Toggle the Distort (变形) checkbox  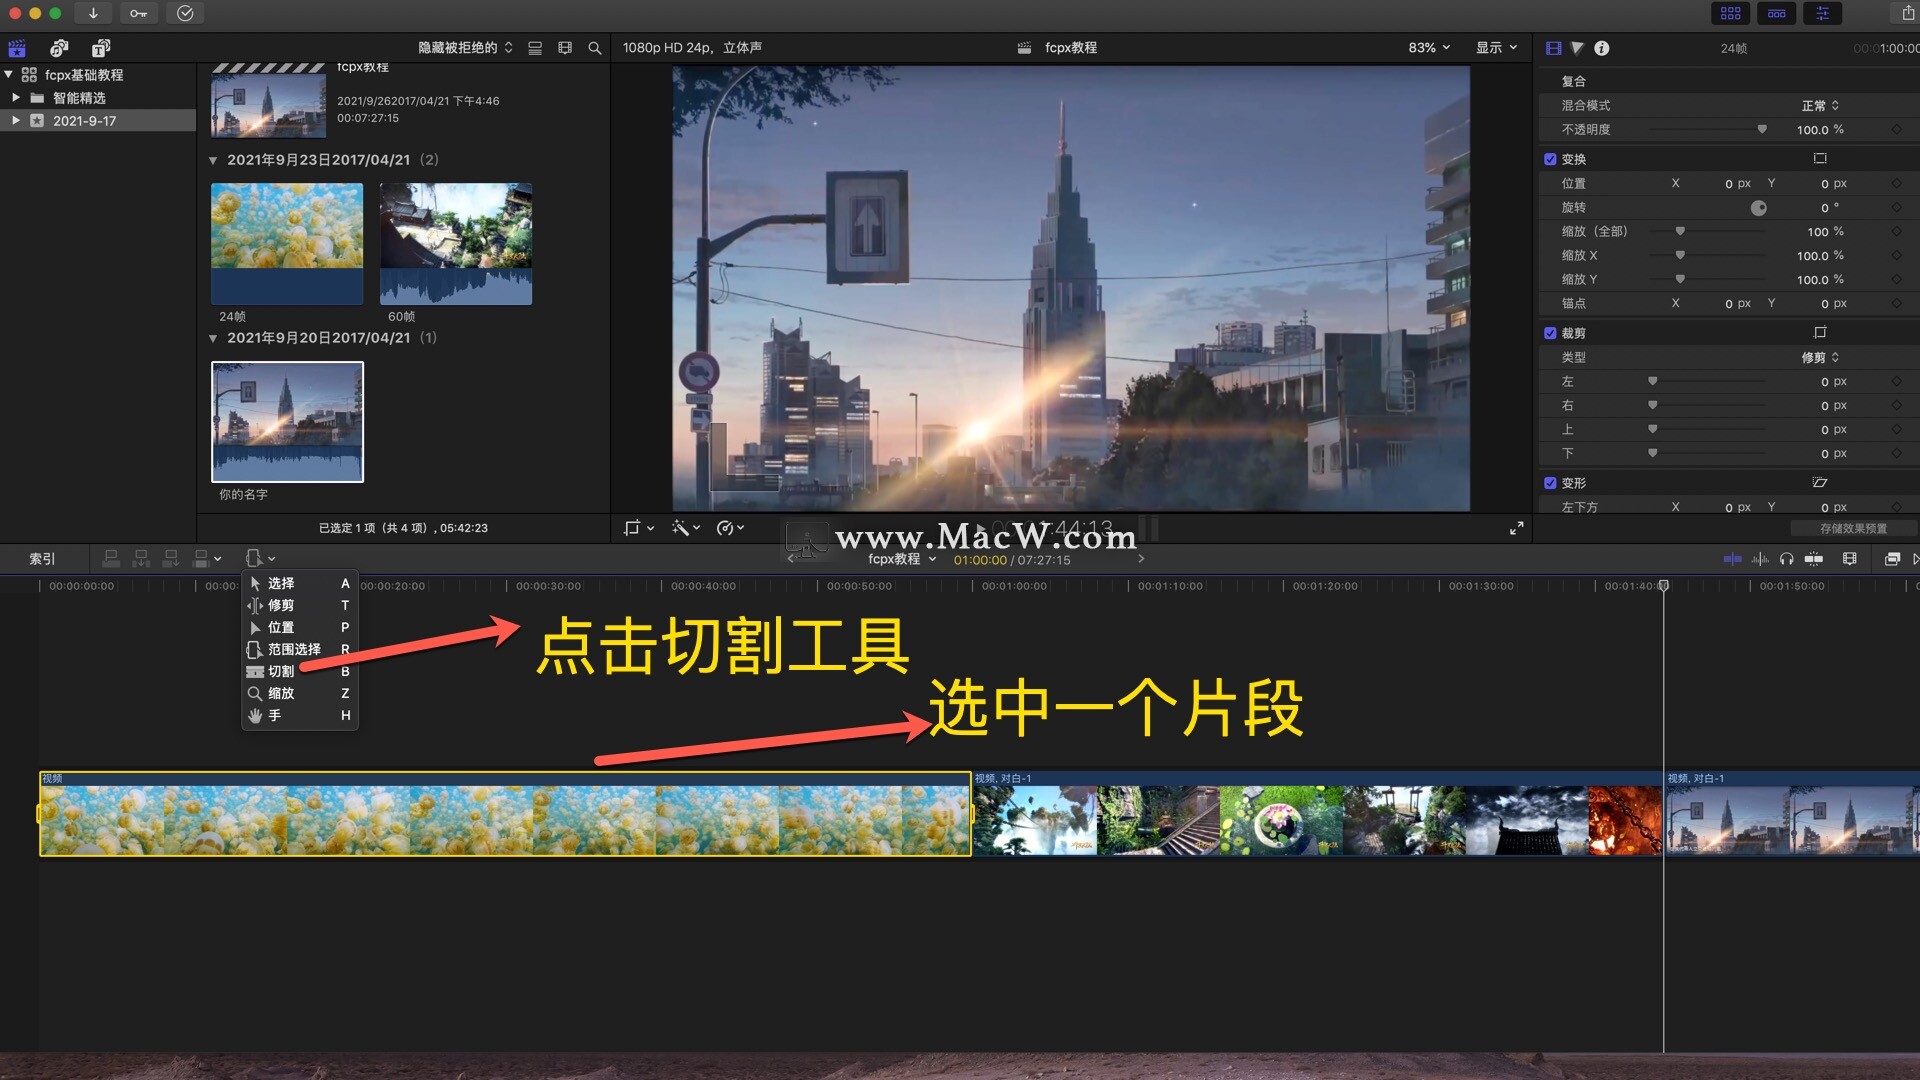click(1550, 483)
